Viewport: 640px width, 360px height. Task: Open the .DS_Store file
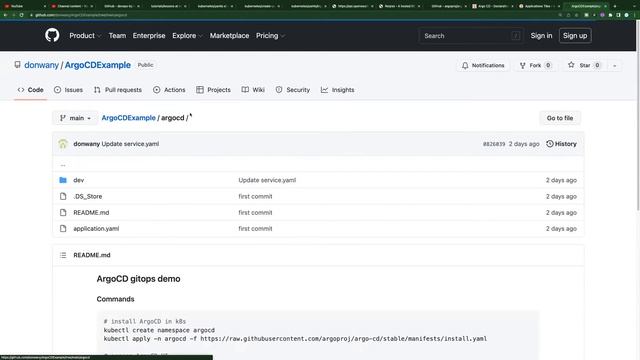pos(88,196)
